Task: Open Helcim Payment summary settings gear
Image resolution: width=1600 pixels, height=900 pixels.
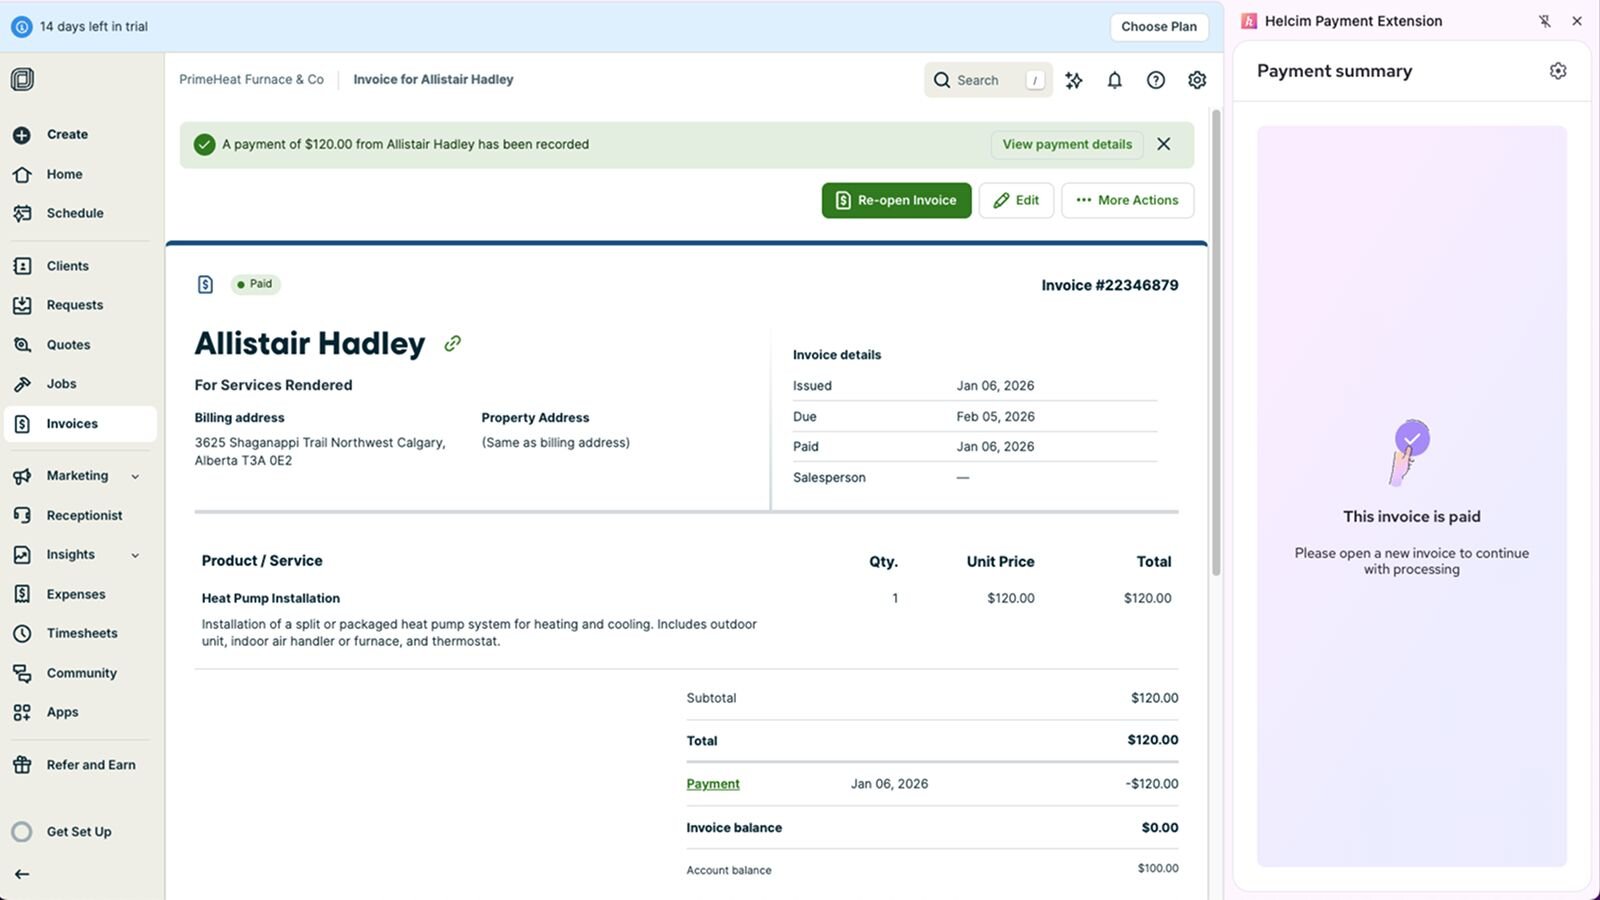Action: 1557,71
